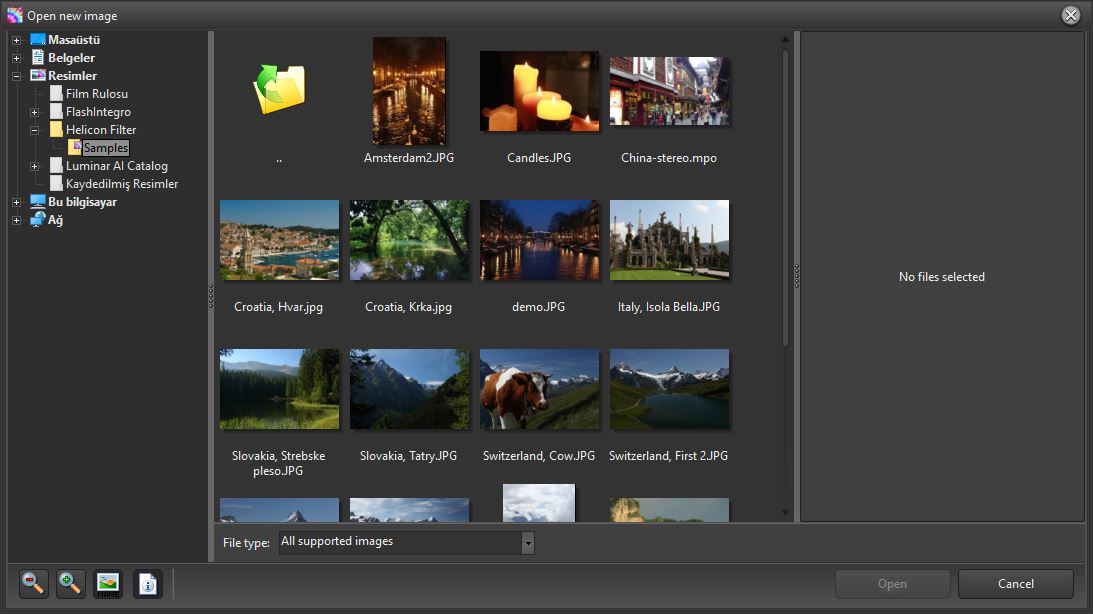Click the Open button
Image resolution: width=1093 pixels, height=614 pixels.
point(892,584)
